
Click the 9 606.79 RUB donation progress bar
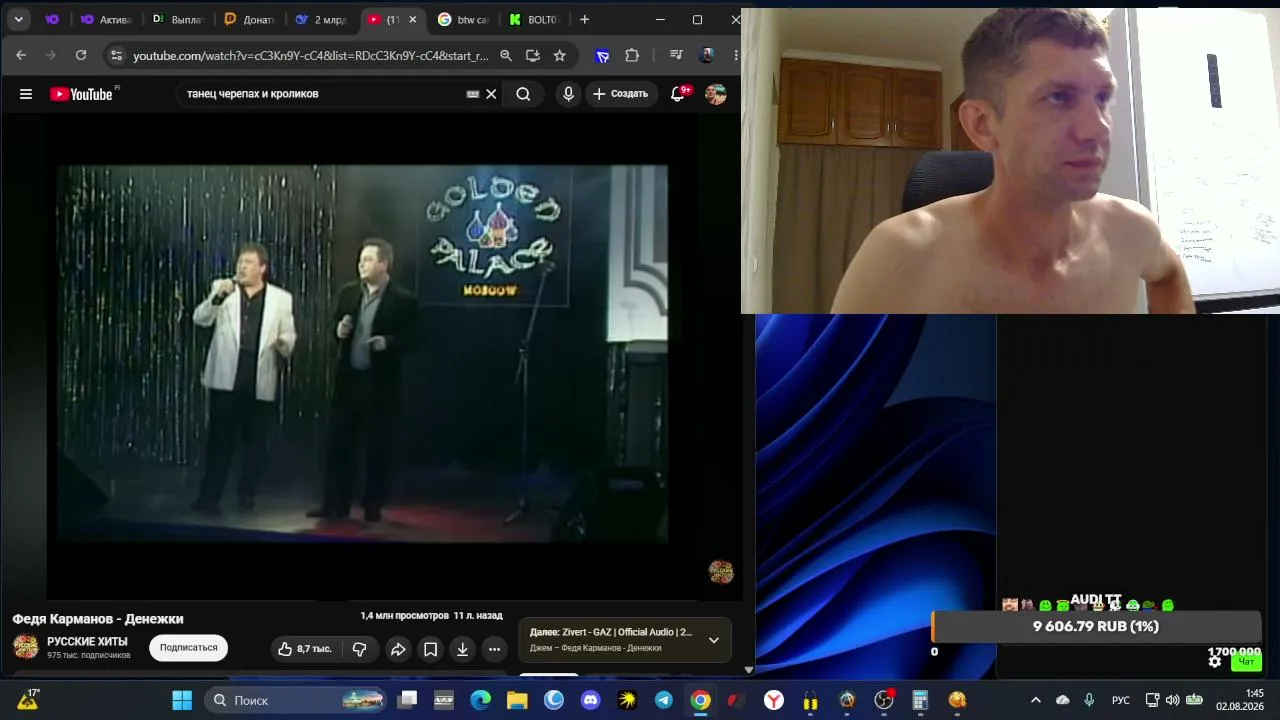pos(1096,627)
